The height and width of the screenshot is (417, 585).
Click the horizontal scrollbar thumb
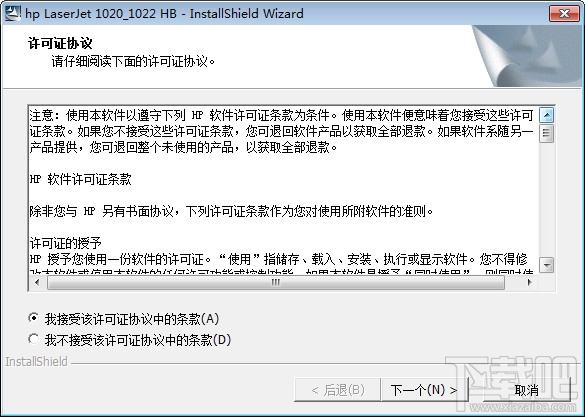pyautogui.click(x=276, y=282)
